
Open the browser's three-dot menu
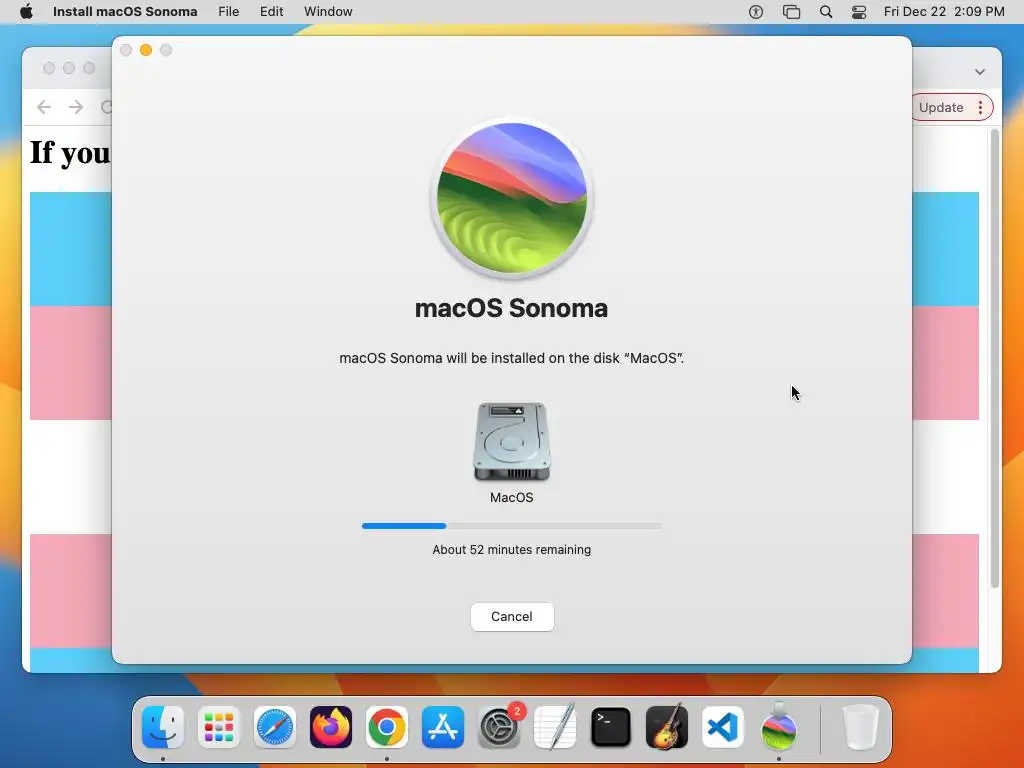(x=980, y=108)
